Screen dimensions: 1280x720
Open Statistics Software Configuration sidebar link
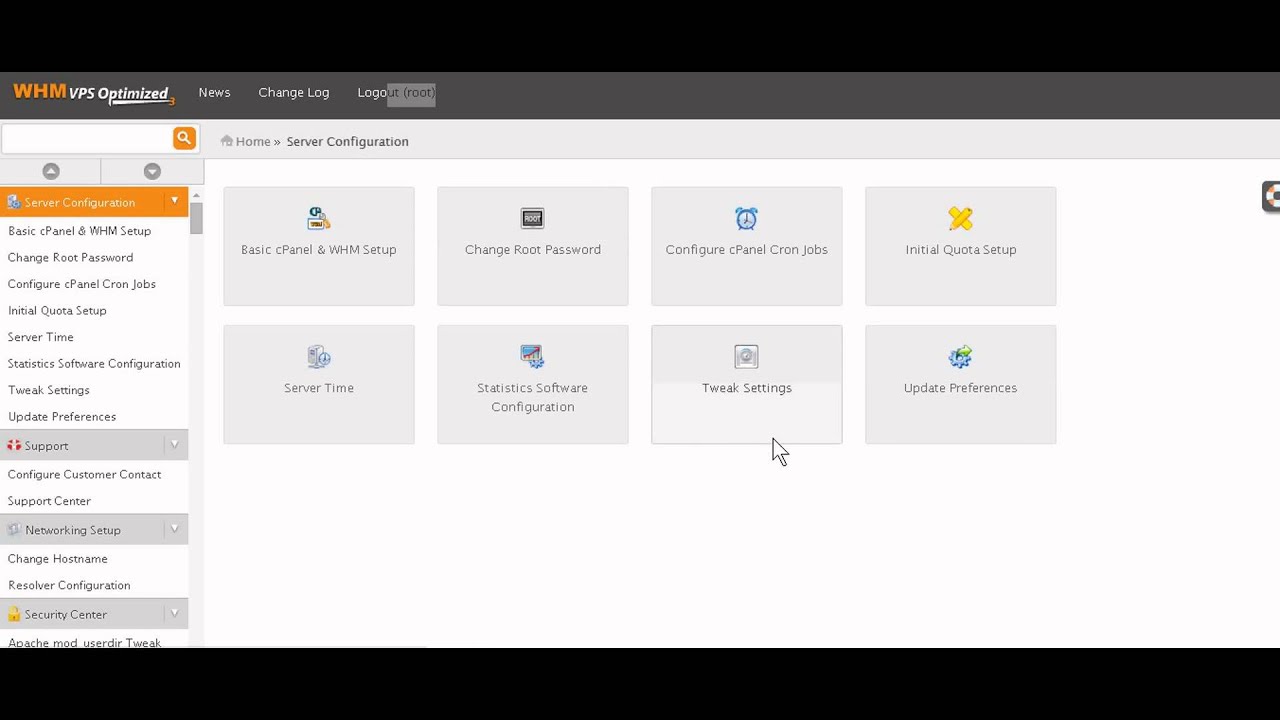pyautogui.click(x=94, y=363)
